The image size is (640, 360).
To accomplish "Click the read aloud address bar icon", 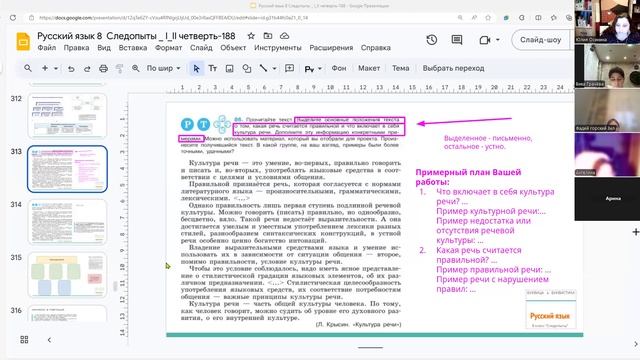I will pyautogui.click(x=474, y=18).
